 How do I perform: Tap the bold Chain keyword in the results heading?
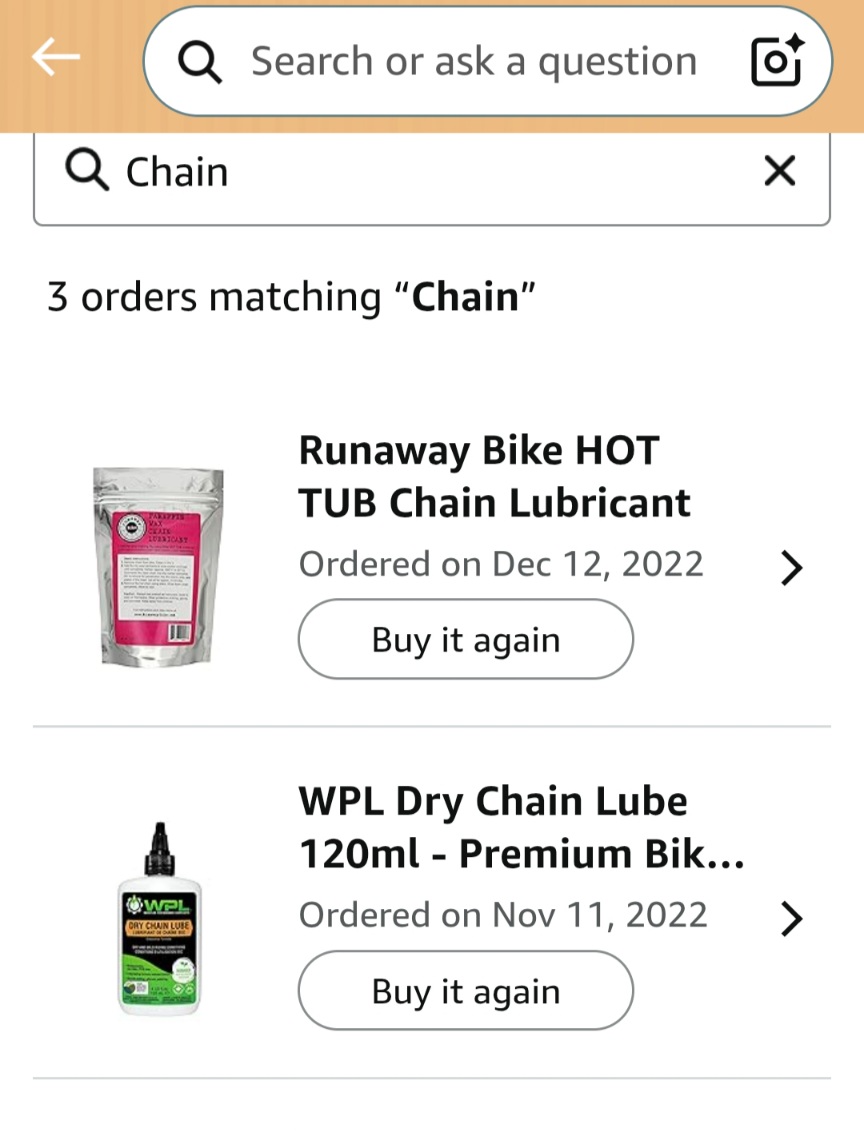click(466, 297)
